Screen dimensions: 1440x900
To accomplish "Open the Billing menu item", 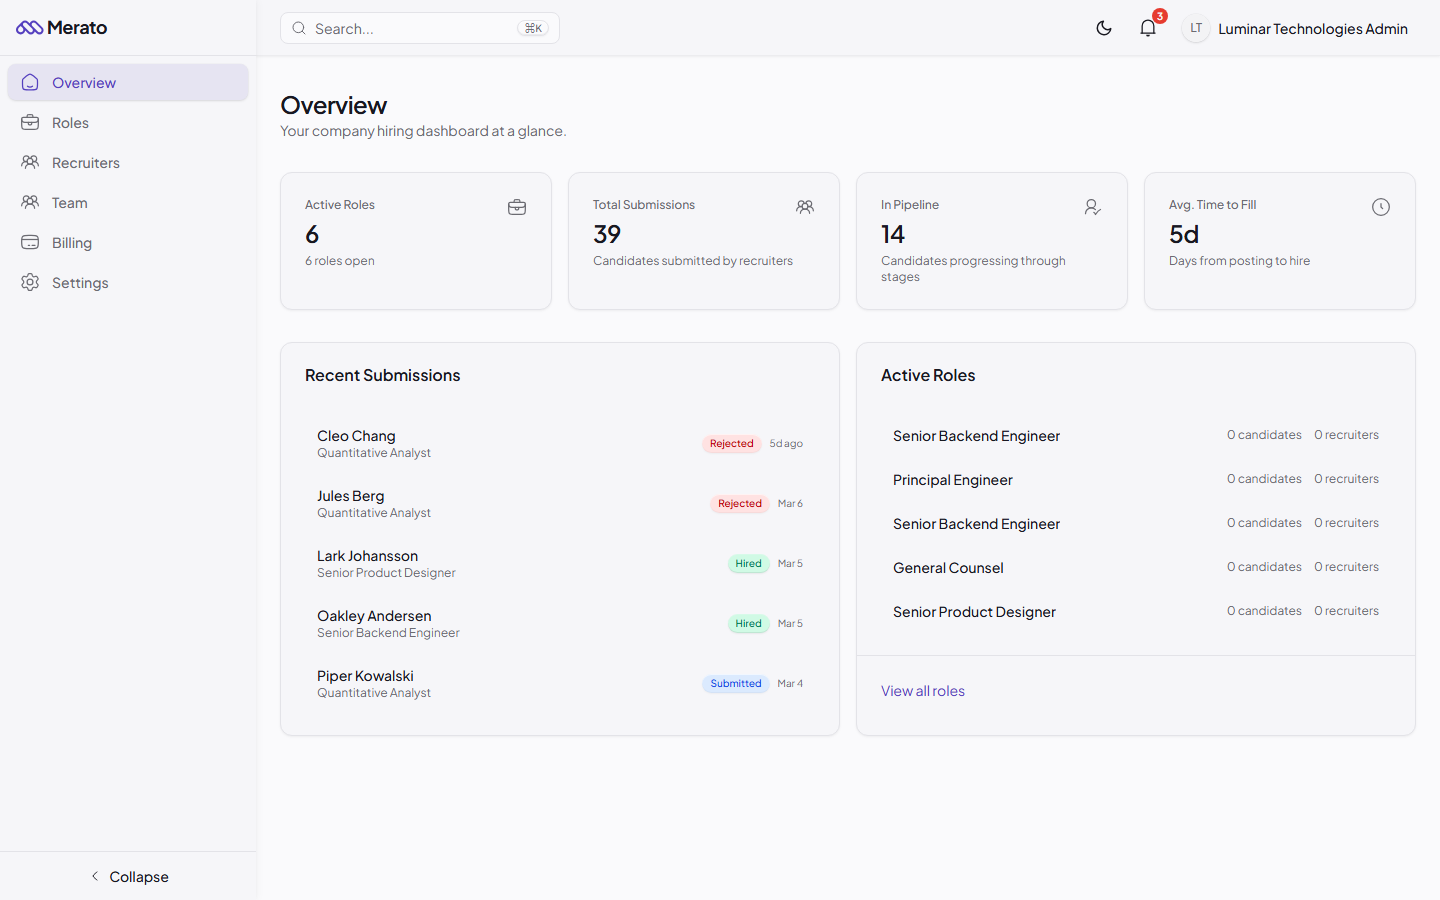I will click(x=72, y=242).
